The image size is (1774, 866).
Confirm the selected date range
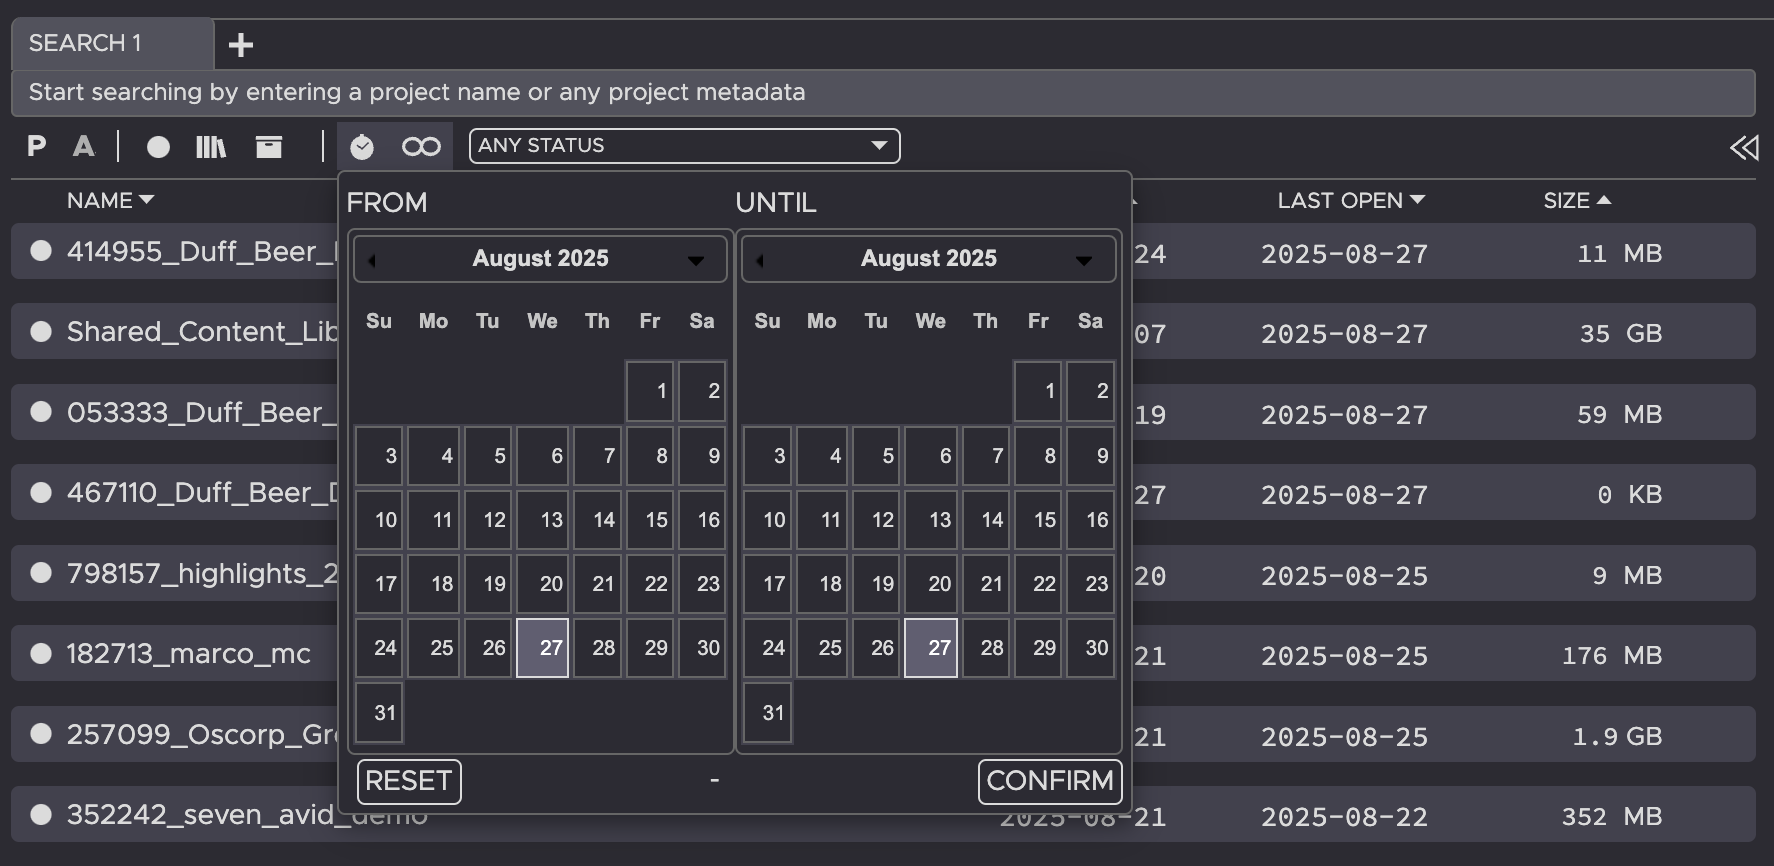(x=1050, y=781)
